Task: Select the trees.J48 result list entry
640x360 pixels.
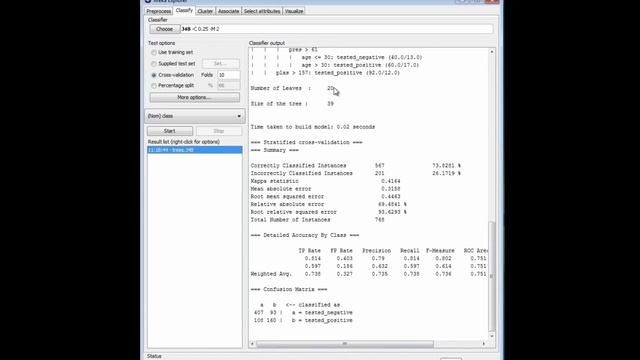Action: (x=195, y=150)
